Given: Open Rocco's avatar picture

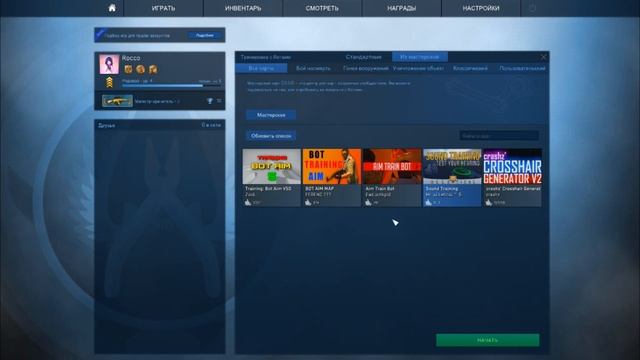Looking at the screenshot, I should point(109,64).
